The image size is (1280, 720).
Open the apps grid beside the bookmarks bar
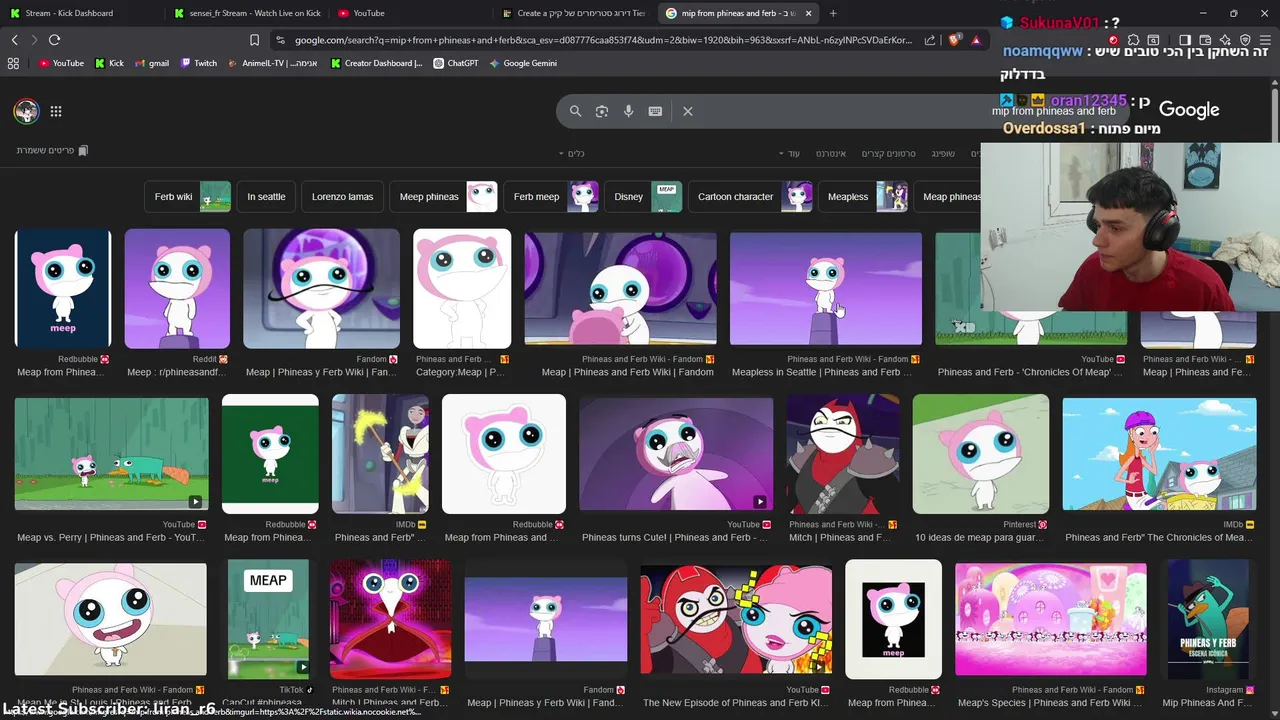13,63
